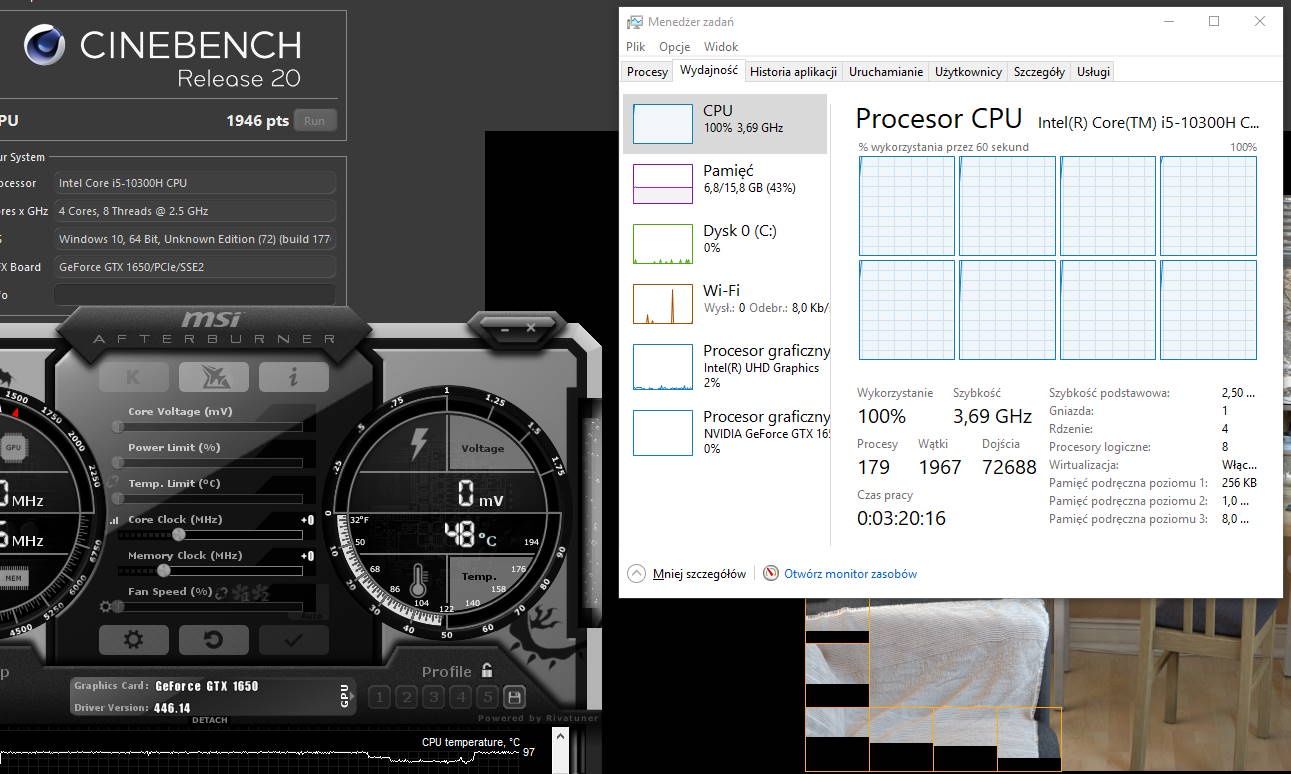Viewport: 1291px width, 774px height.
Task: Switch to the Uruchamianie tab
Action: coord(886,72)
